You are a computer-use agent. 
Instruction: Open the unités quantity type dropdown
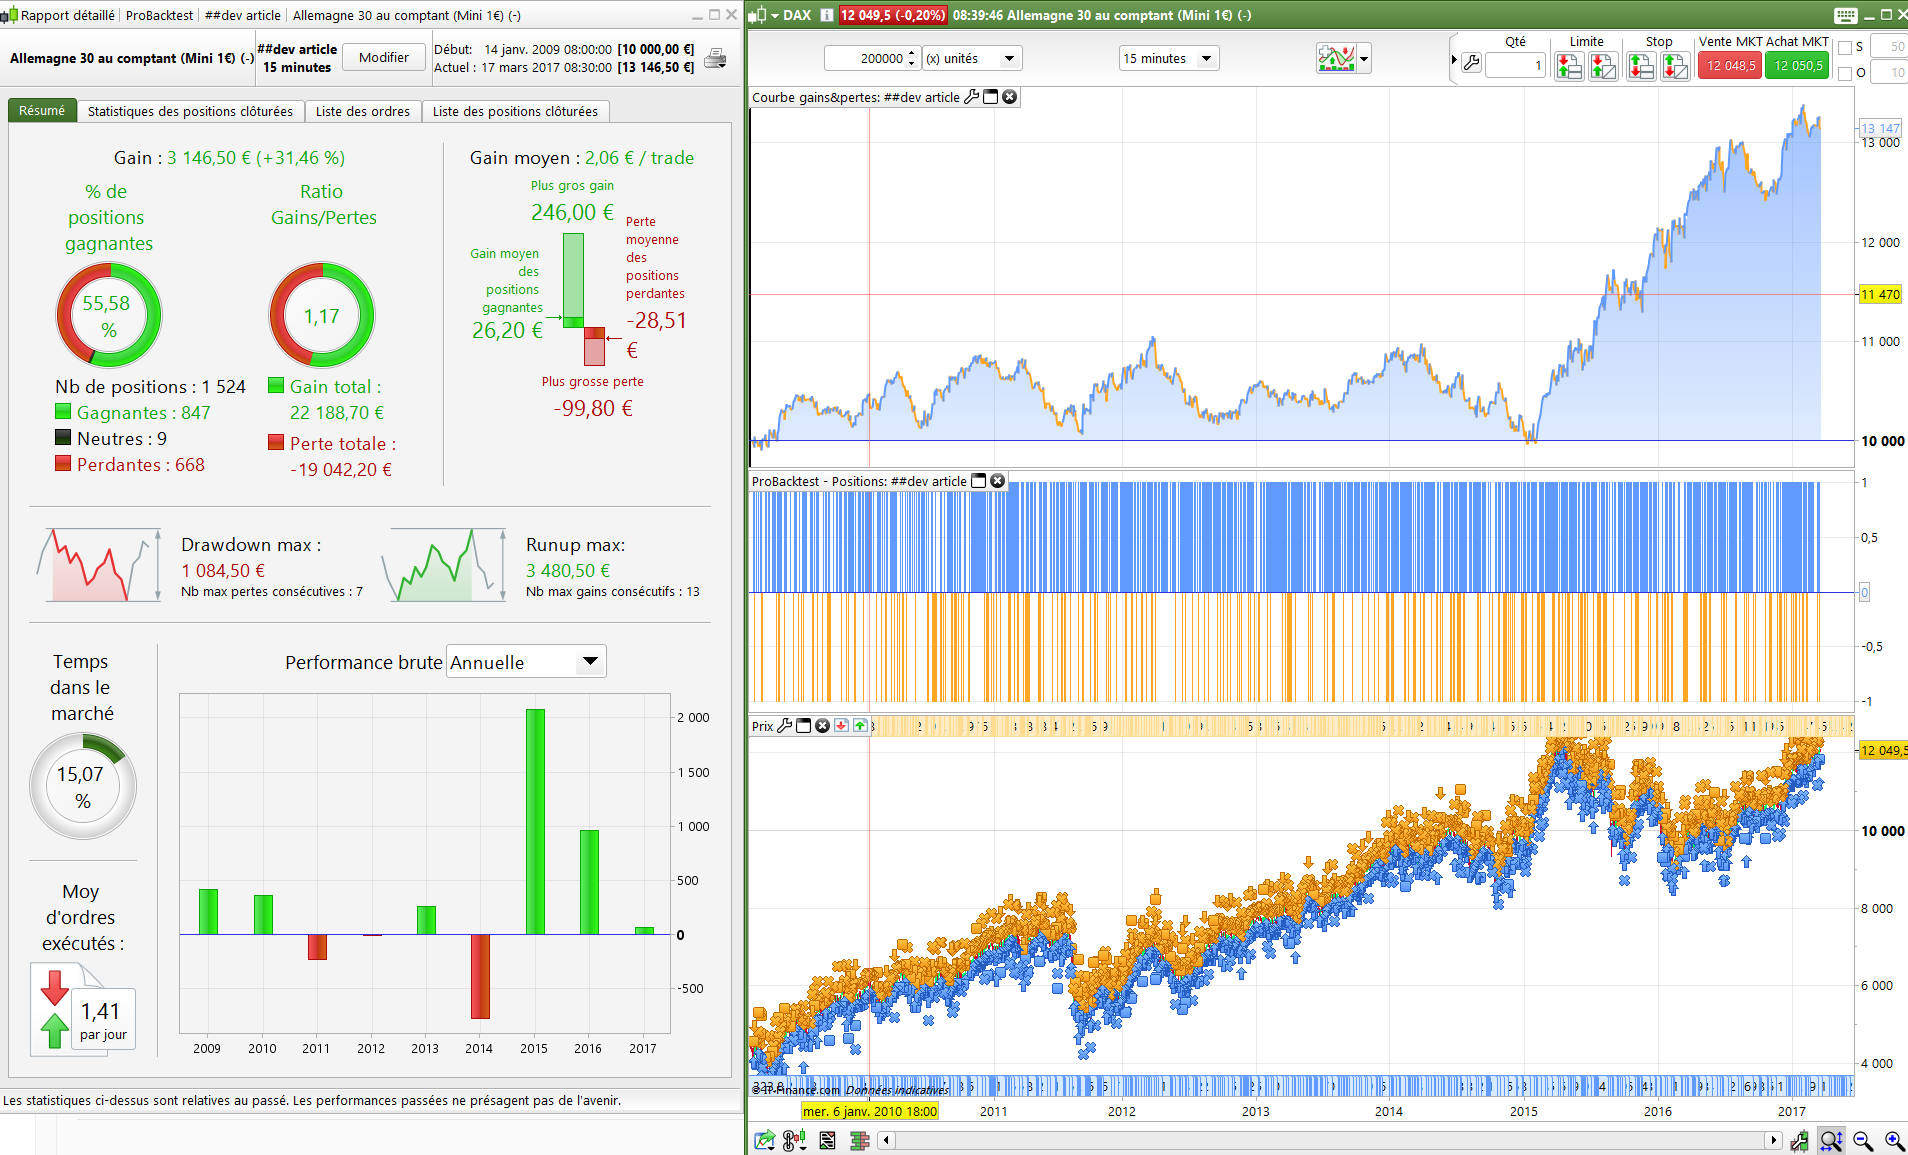[972, 58]
